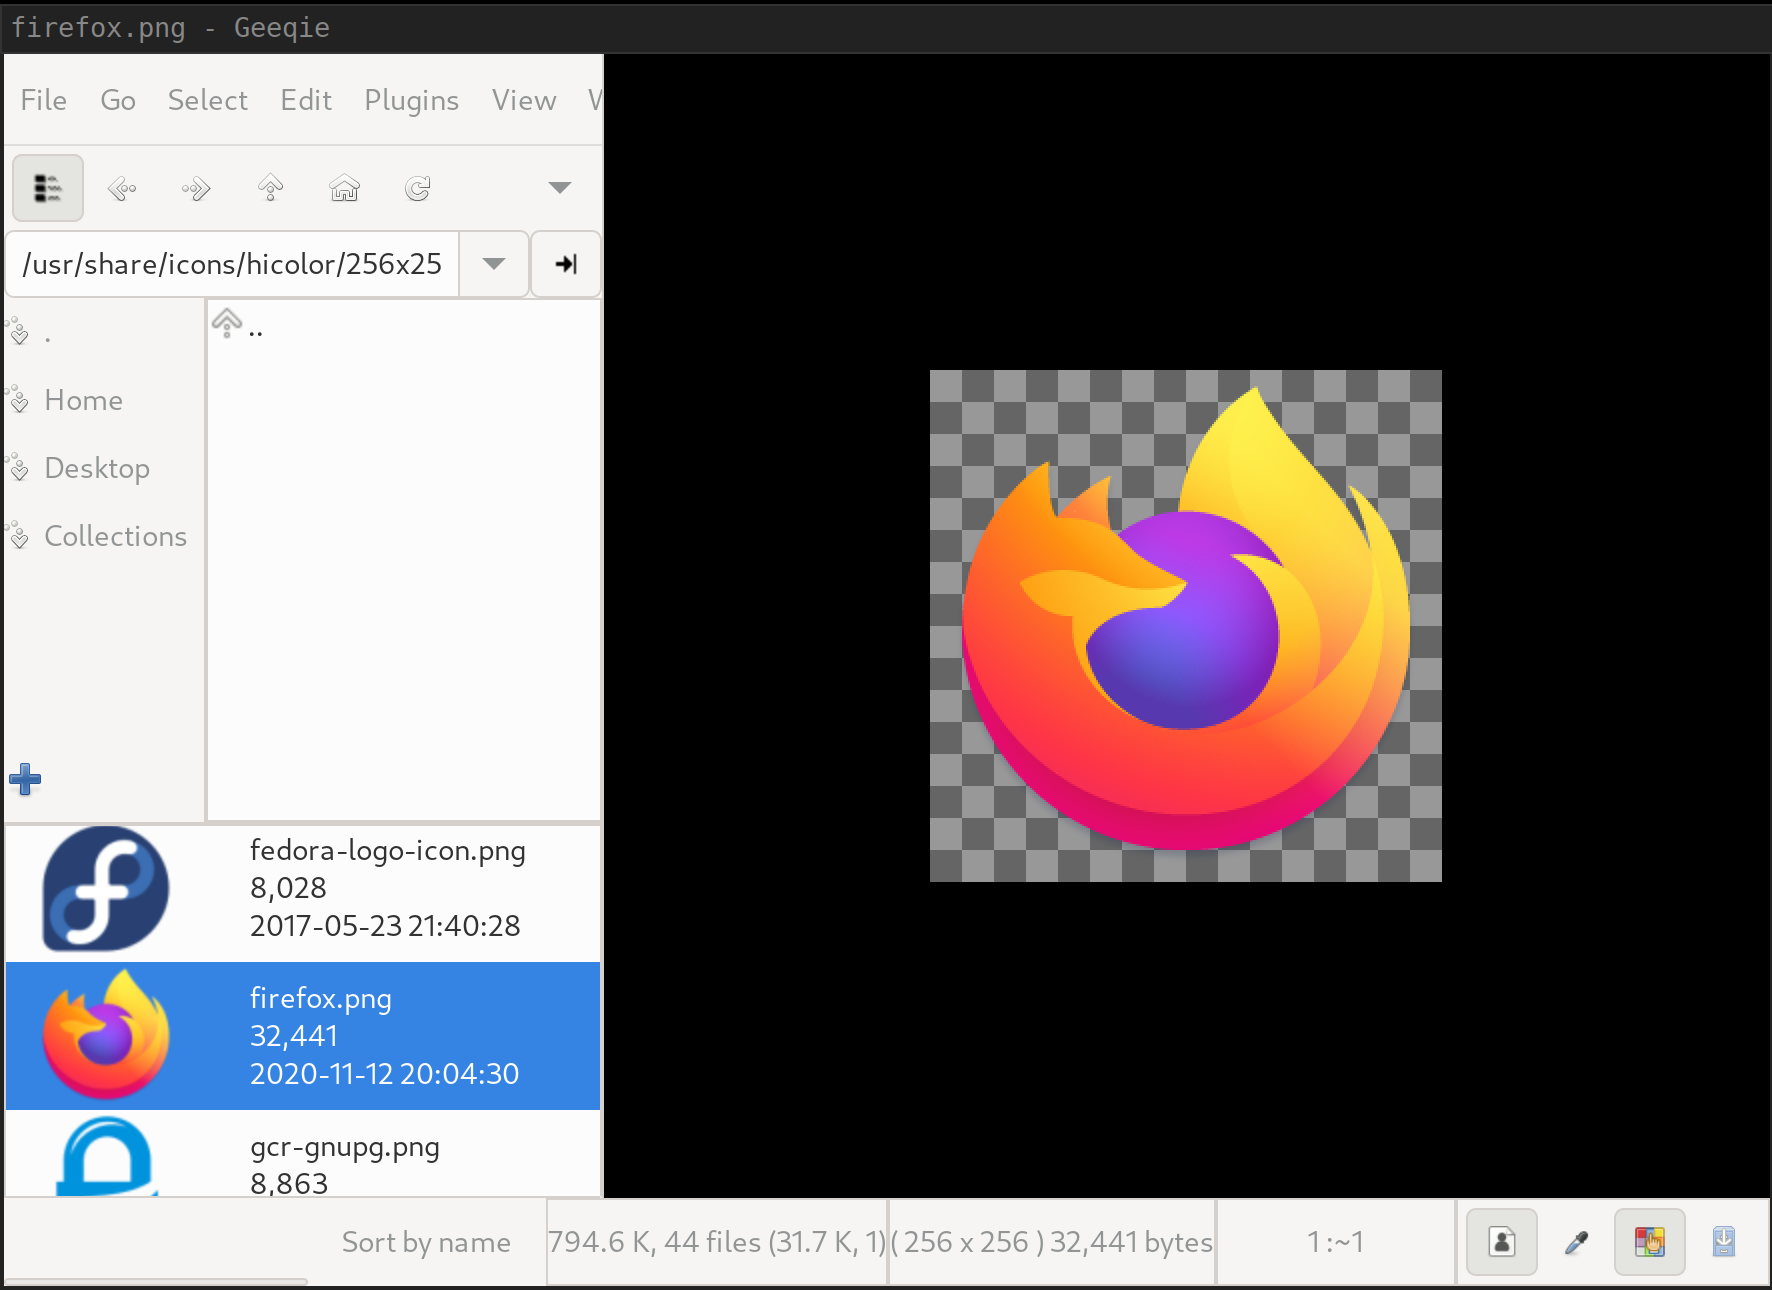Click the pencil icon in the status bar
The height and width of the screenshot is (1290, 1772).
pos(1576,1242)
